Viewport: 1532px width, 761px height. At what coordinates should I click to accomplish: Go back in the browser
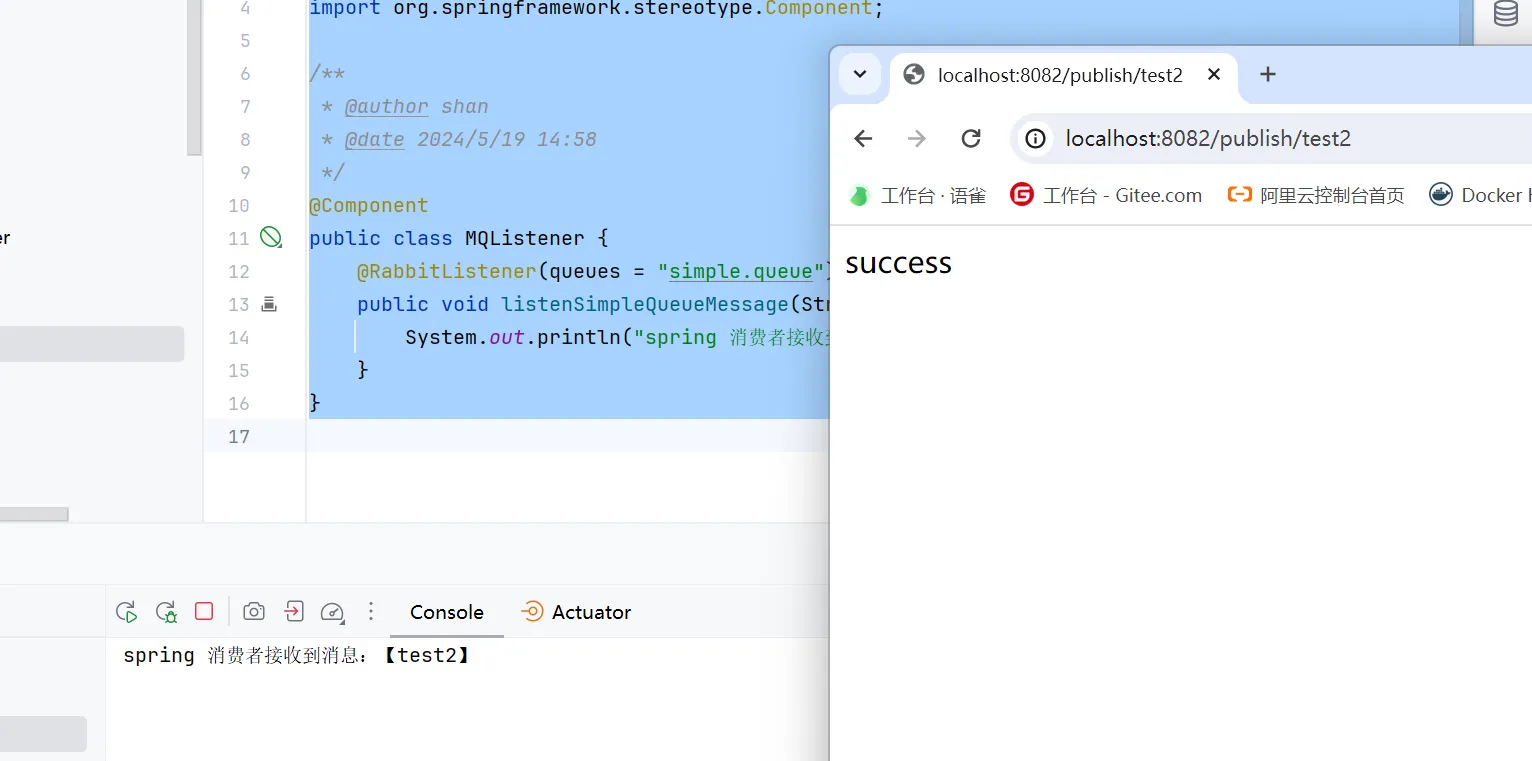863,138
